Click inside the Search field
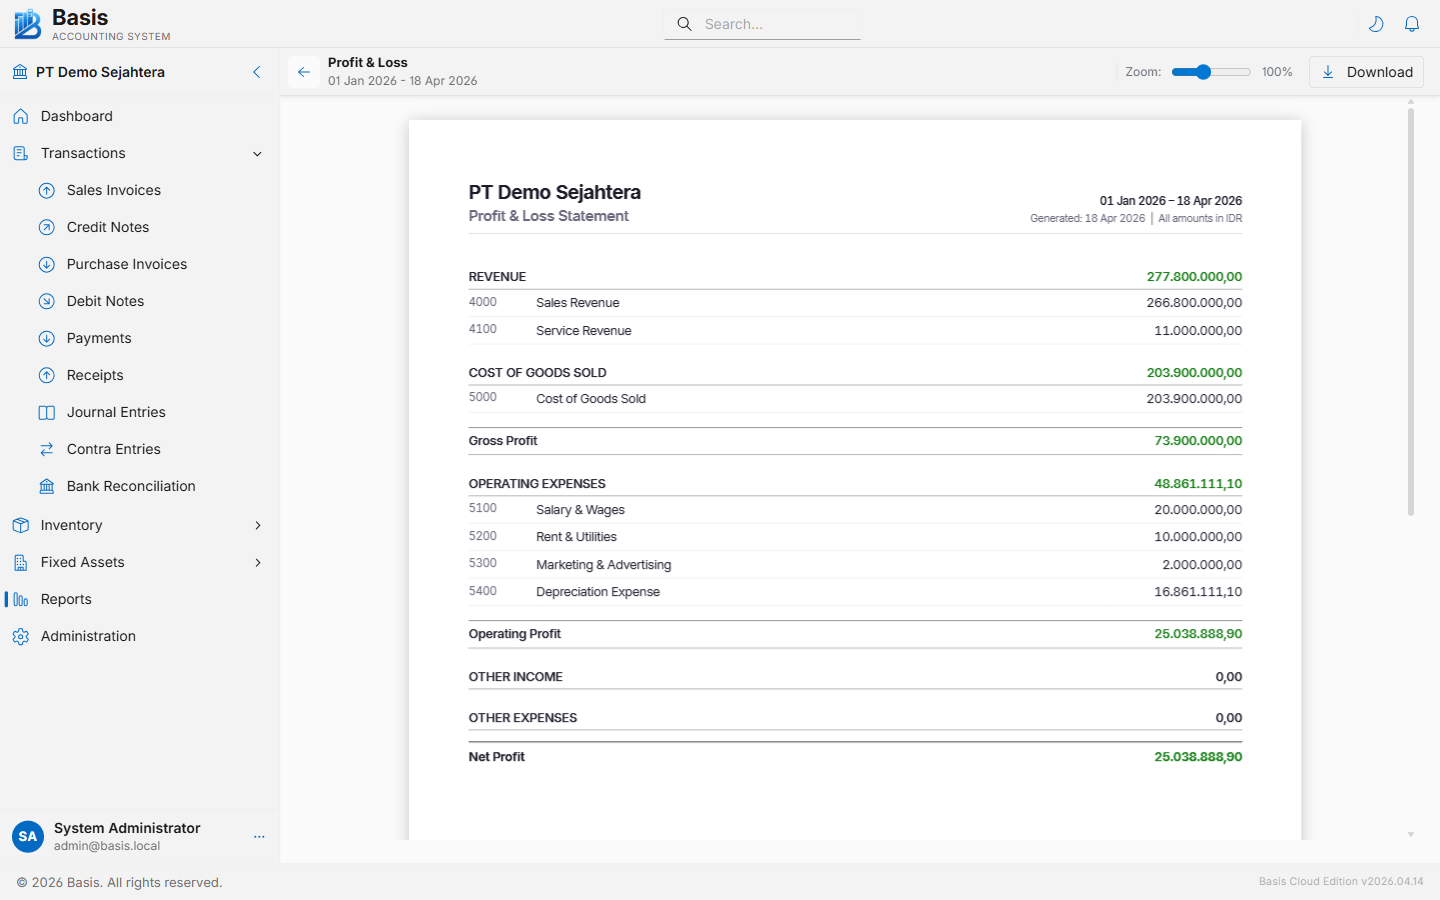Screen dimensions: 1440x900 point(762,23)
